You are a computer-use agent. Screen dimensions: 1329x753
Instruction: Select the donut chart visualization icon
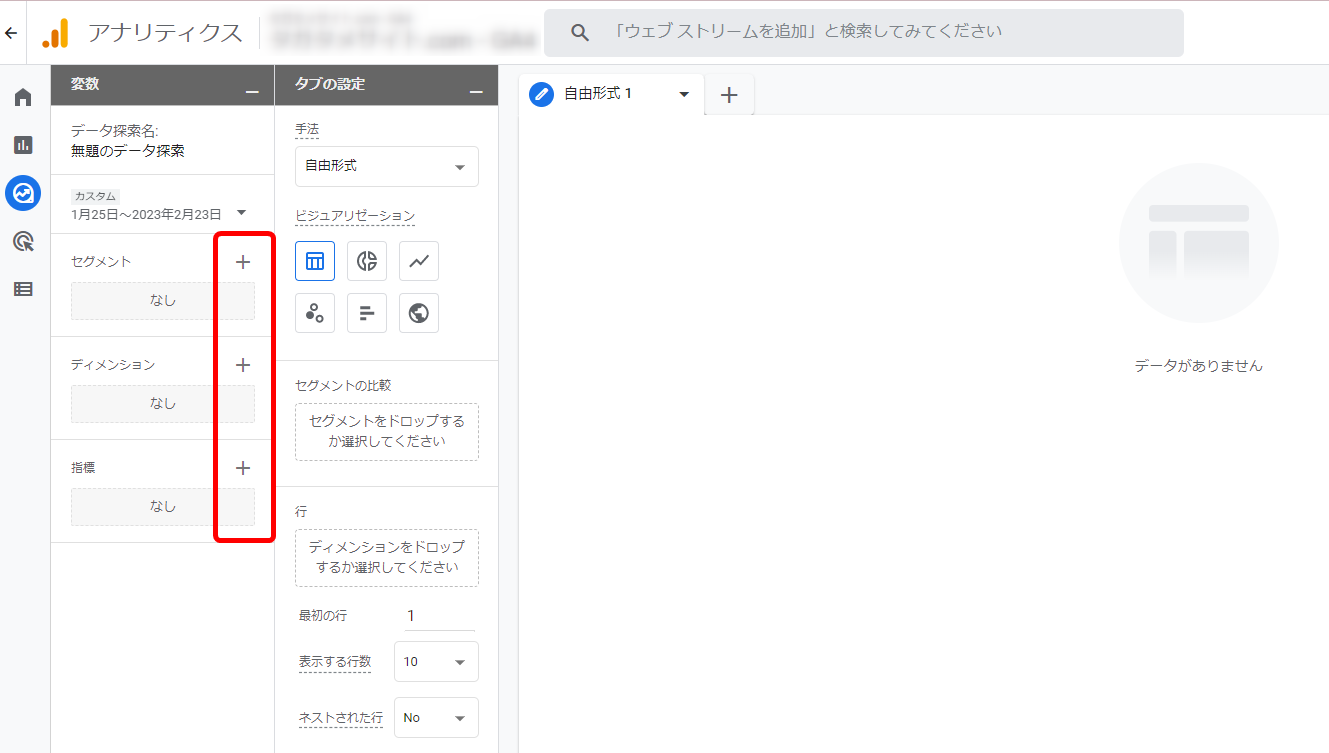click(367, 261)
